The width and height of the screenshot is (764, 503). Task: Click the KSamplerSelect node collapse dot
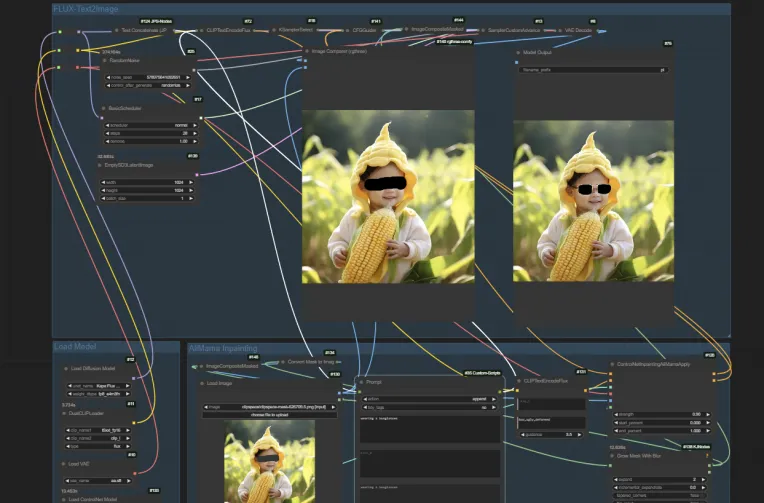[274, 30]
